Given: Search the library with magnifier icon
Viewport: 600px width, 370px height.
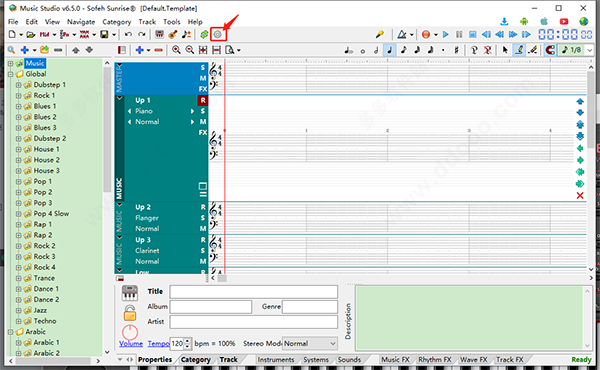Looking at the screenshot, I should (x=11, y=50).
